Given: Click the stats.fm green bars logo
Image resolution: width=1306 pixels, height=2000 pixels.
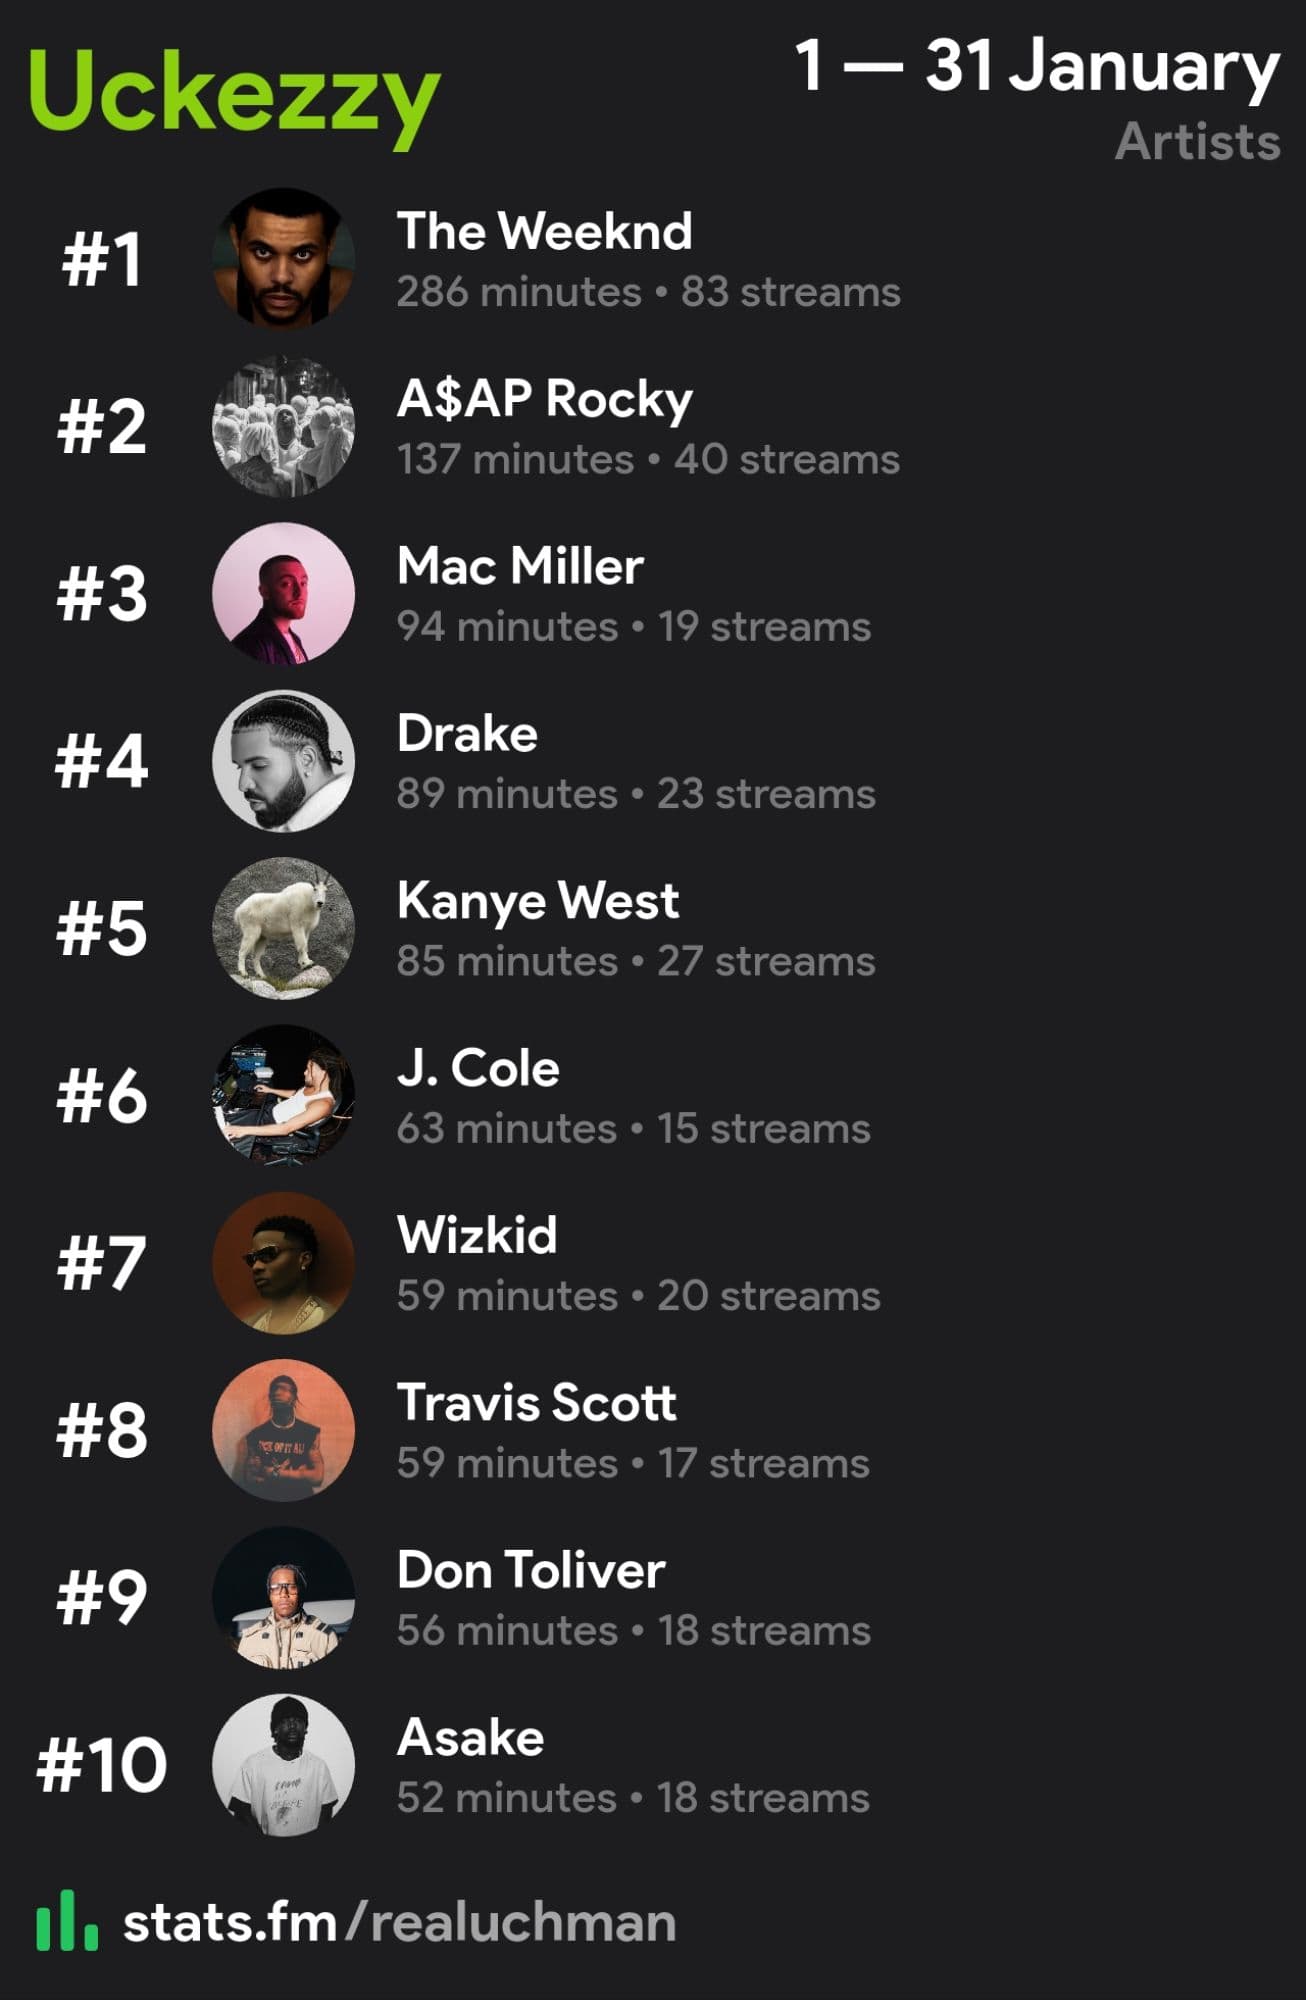Looking at the screenshot, I should pos(67,1921).
